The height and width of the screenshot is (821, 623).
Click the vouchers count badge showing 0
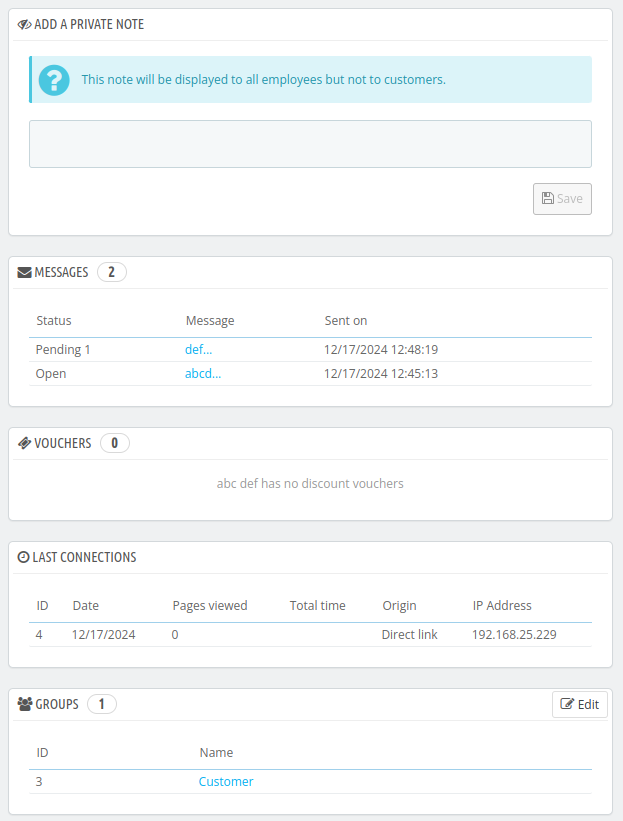coord(114,443)
